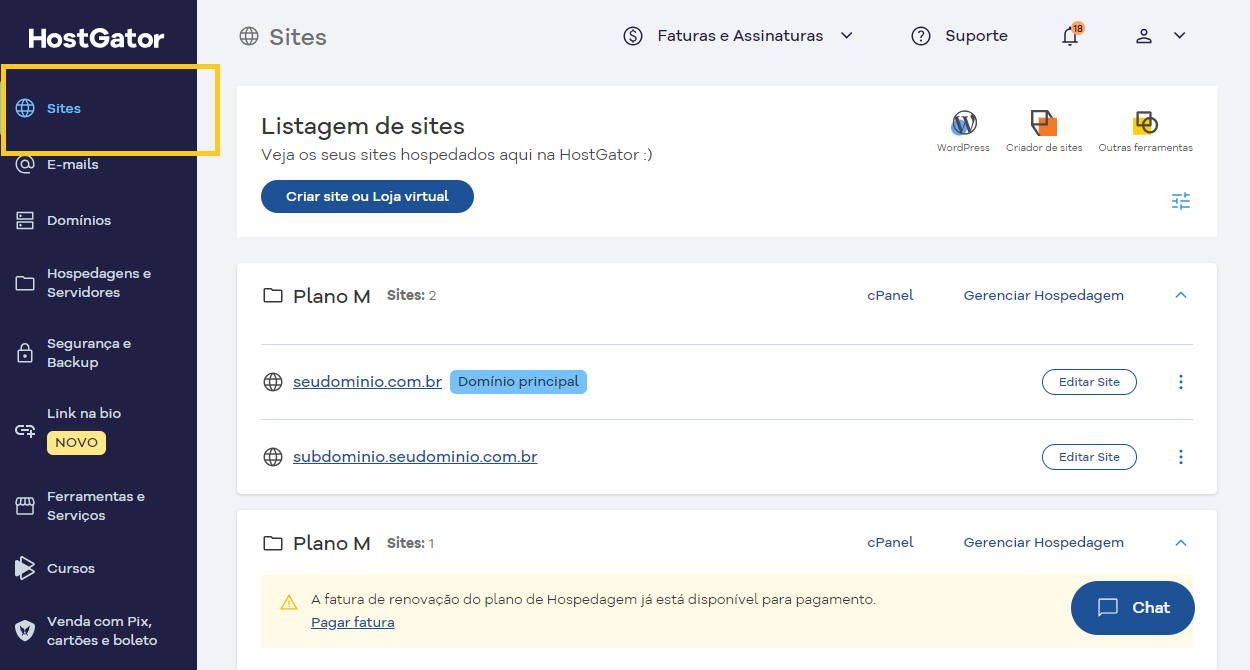The width and height of the screenshot is (1250, 670).
Task: Click Gerenciar Hospedagem for second Plano M
Action: [1044, 543]
